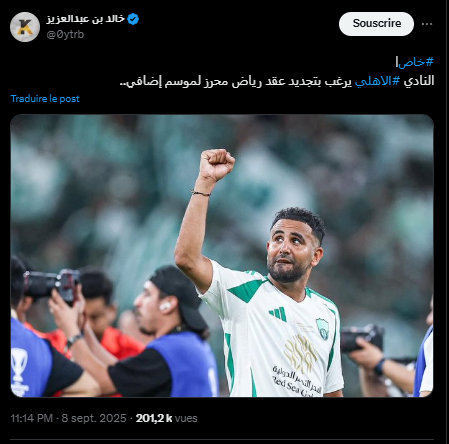Click the raised fist in the photo
The height and width of the screenshot is (444, 449).
point(217,165)
